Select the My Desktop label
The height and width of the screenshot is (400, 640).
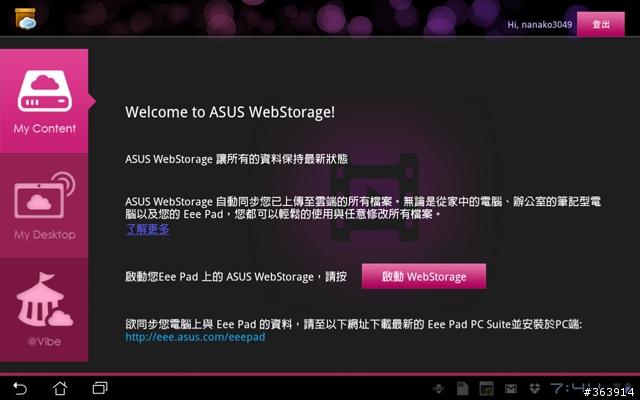(x=44, y=235)
